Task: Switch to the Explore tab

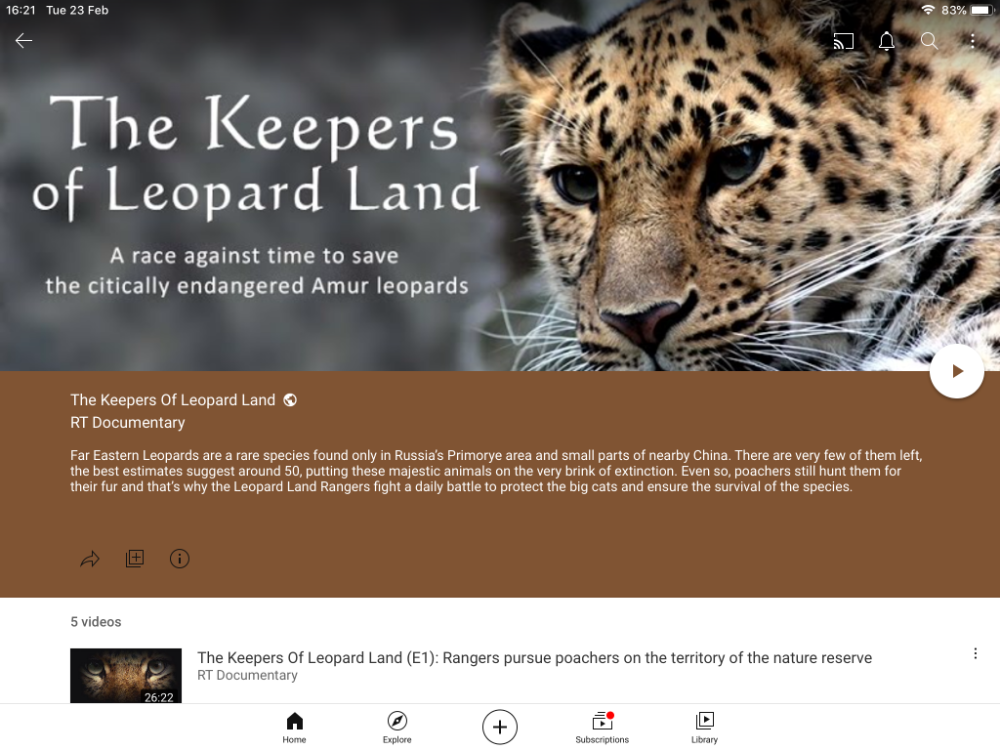Action: [x=397, y=727]
